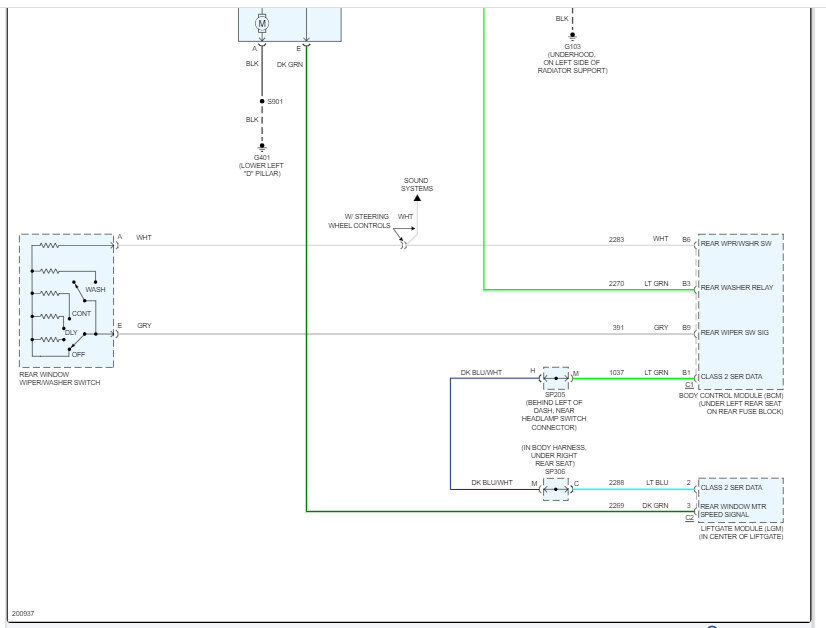Click circuit number 2270
This screenshot has width=826, height=628.
tap(616, 283)
